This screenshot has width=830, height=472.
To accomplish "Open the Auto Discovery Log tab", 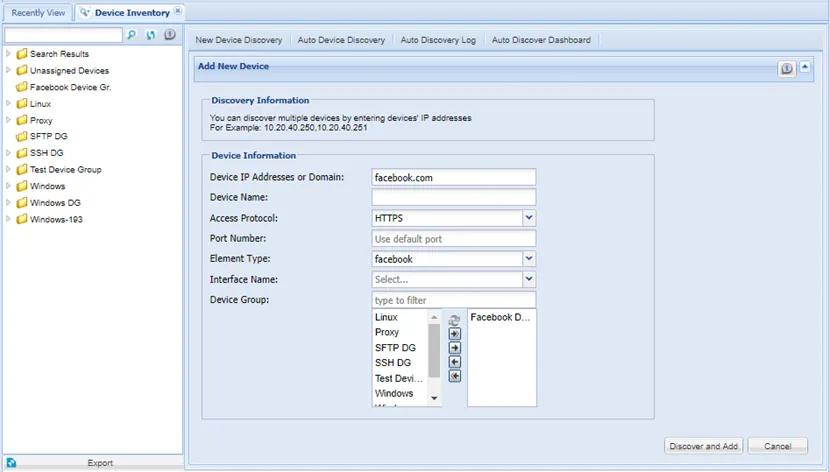I will [x=438, y=40].
